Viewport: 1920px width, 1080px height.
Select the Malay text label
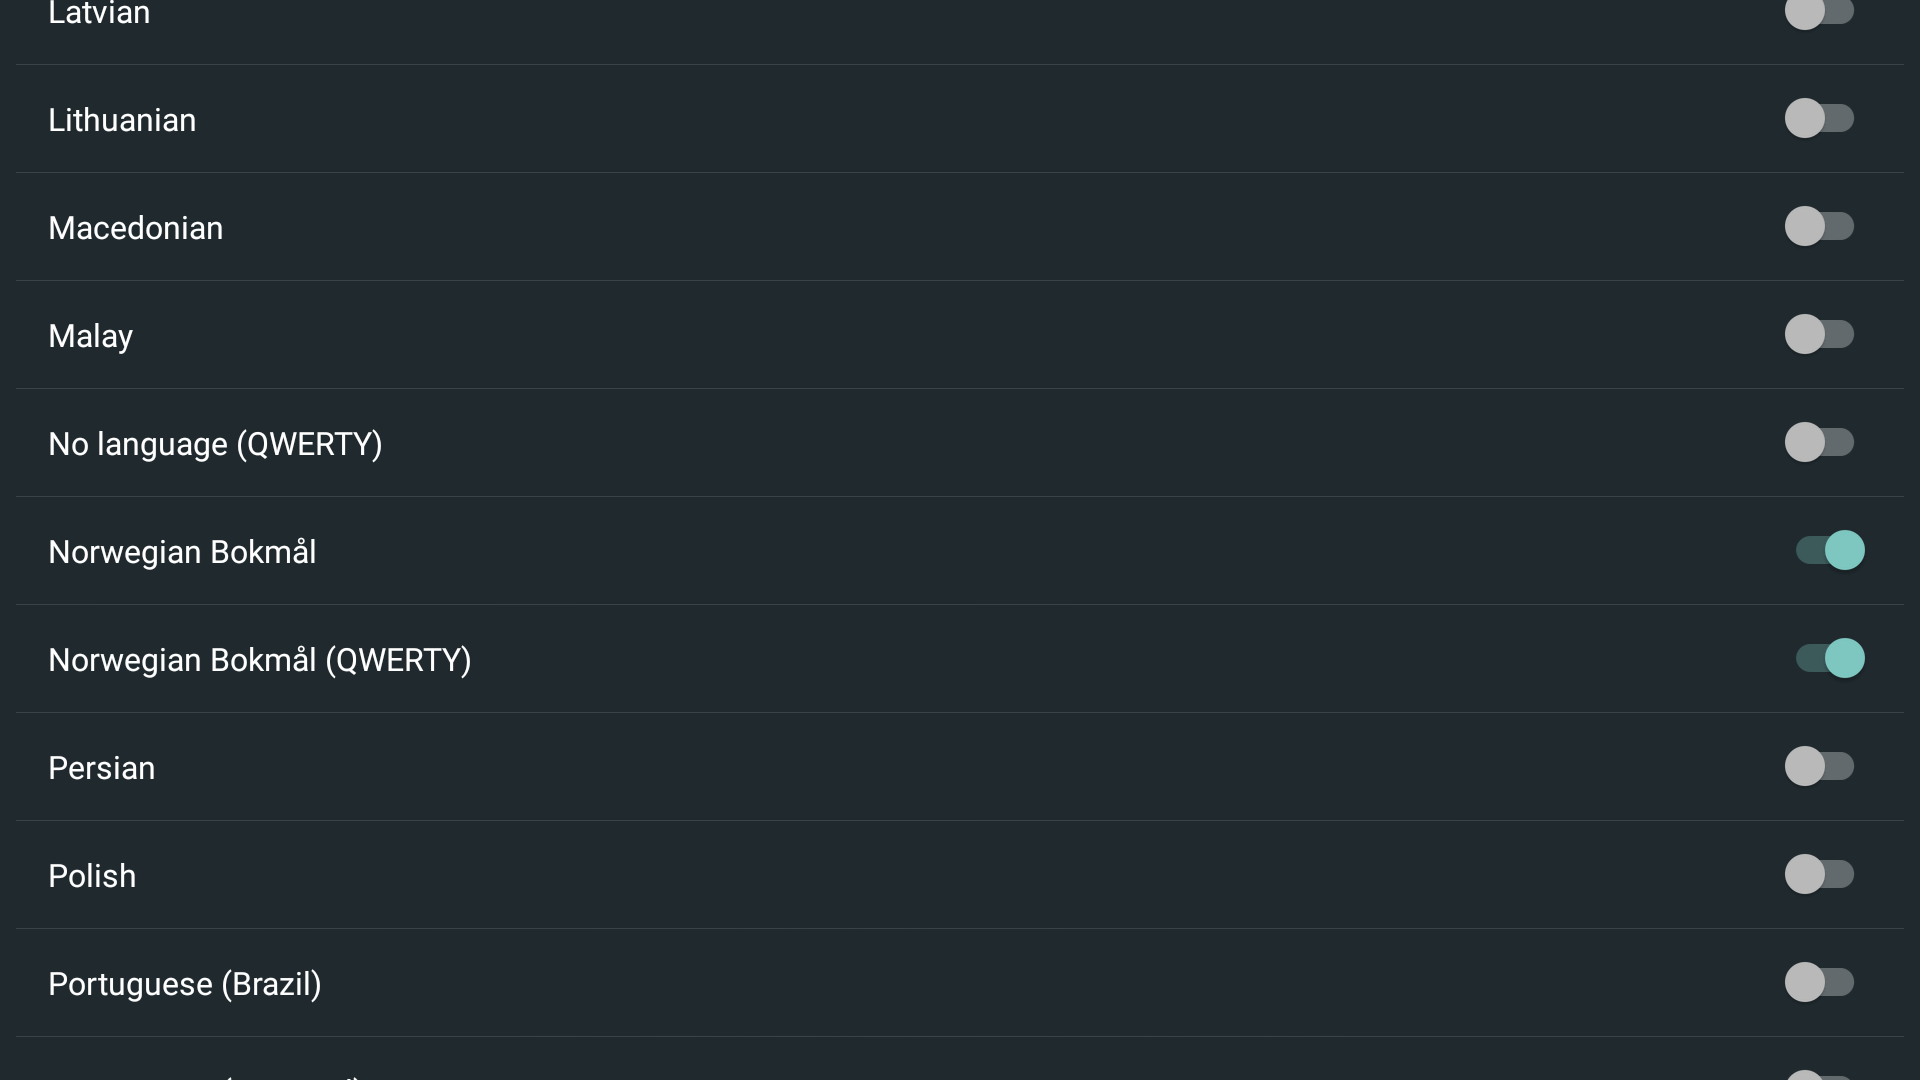[91, 336]
